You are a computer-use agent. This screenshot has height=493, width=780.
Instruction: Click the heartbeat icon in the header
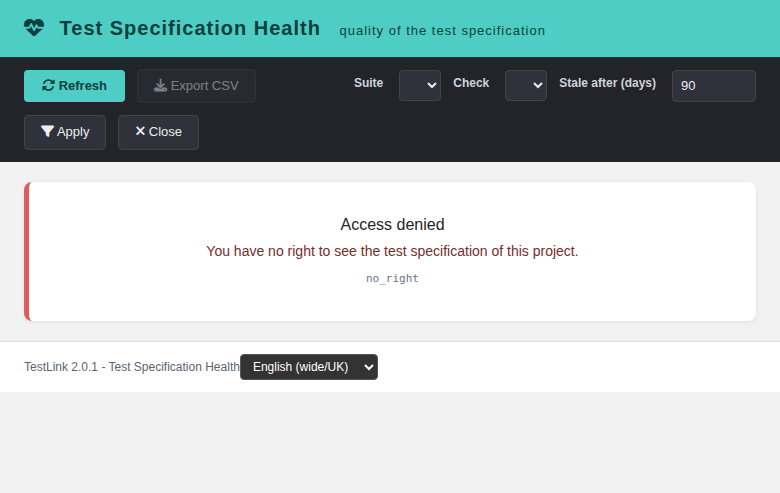[34, 27]
